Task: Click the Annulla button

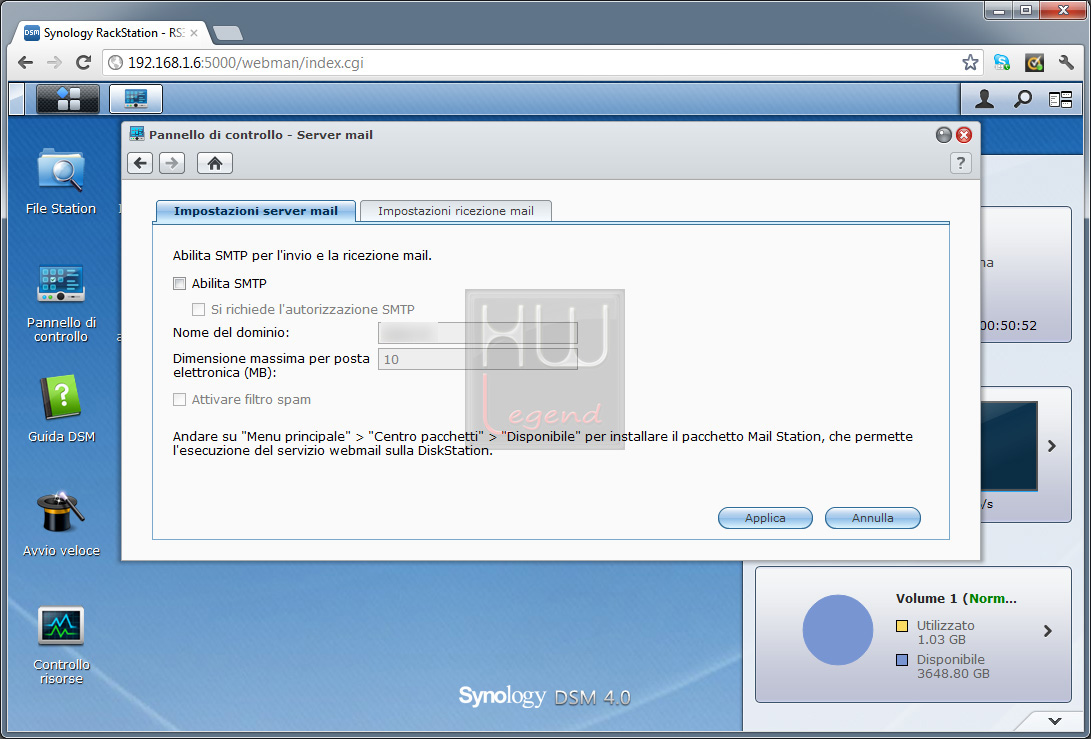Action: point(873,518)
